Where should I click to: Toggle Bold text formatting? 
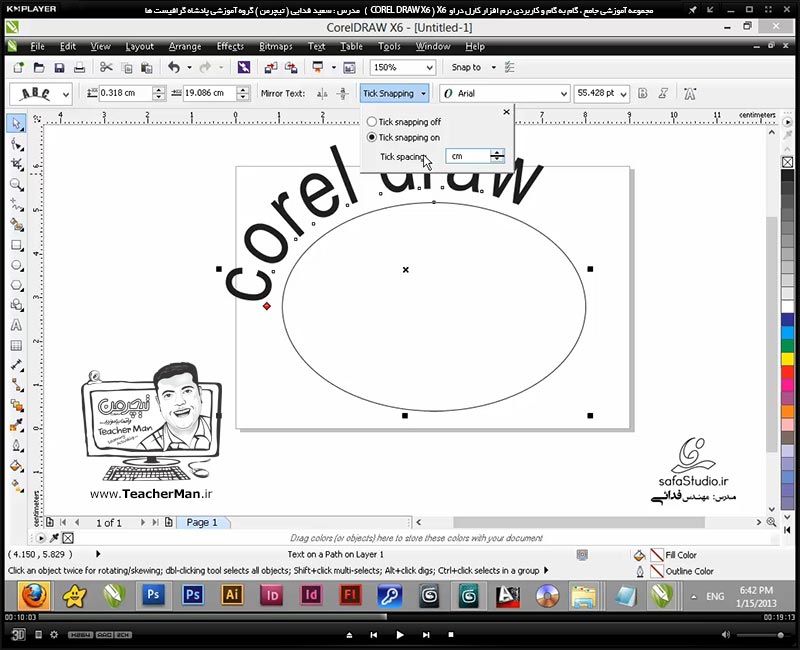643,93
